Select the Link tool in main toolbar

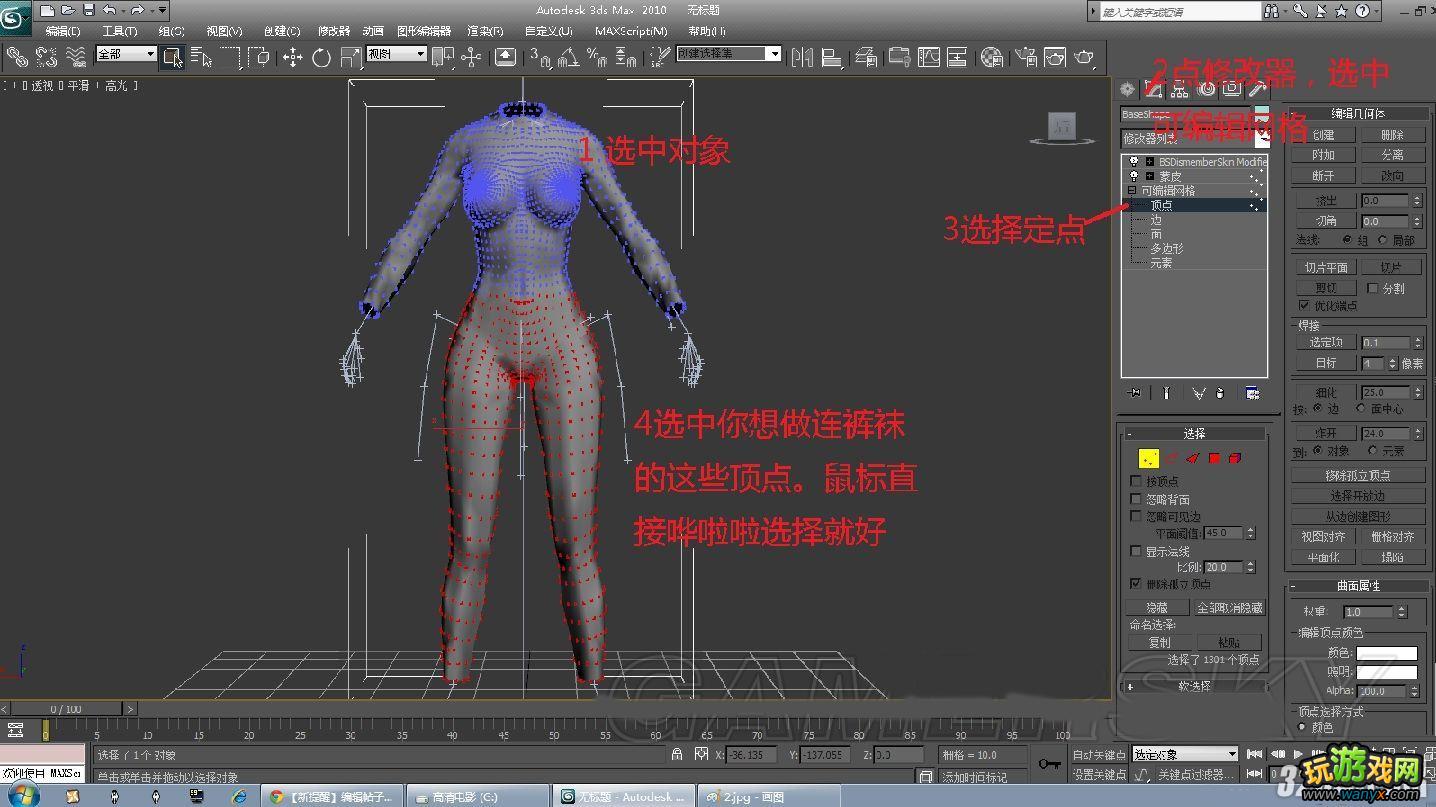pyautogui.click(x=17, y=57)
